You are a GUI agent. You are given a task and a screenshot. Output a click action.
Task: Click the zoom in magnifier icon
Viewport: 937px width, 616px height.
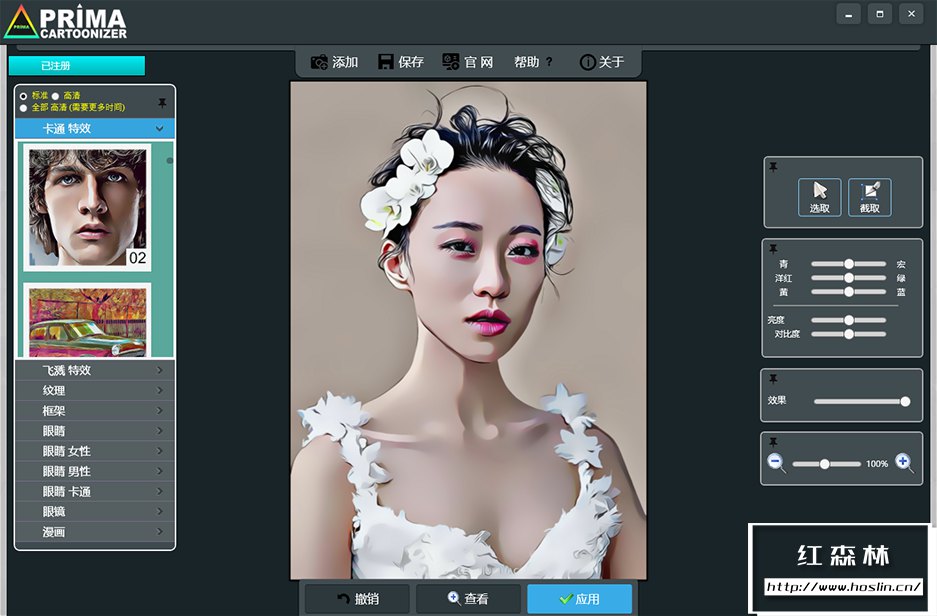click(x=904, y=462)
